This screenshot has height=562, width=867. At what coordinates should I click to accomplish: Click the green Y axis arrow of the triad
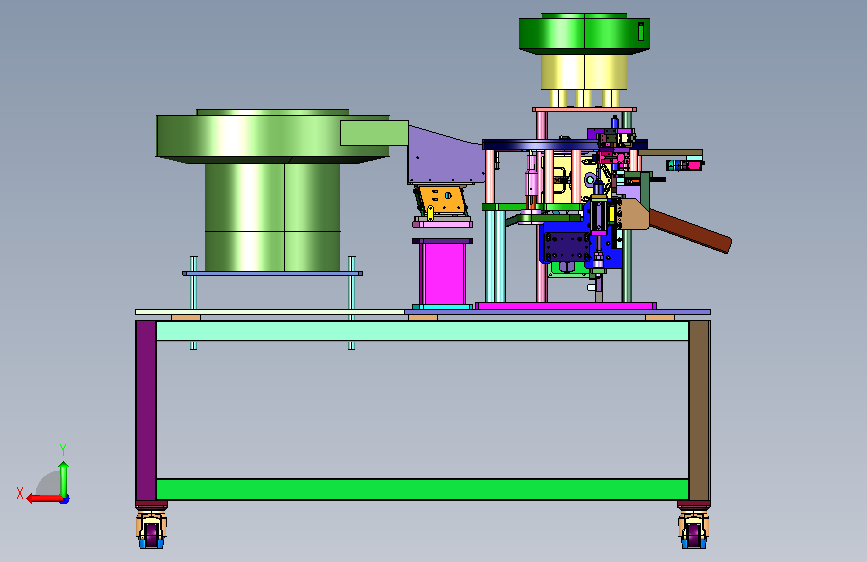[64, 479]
